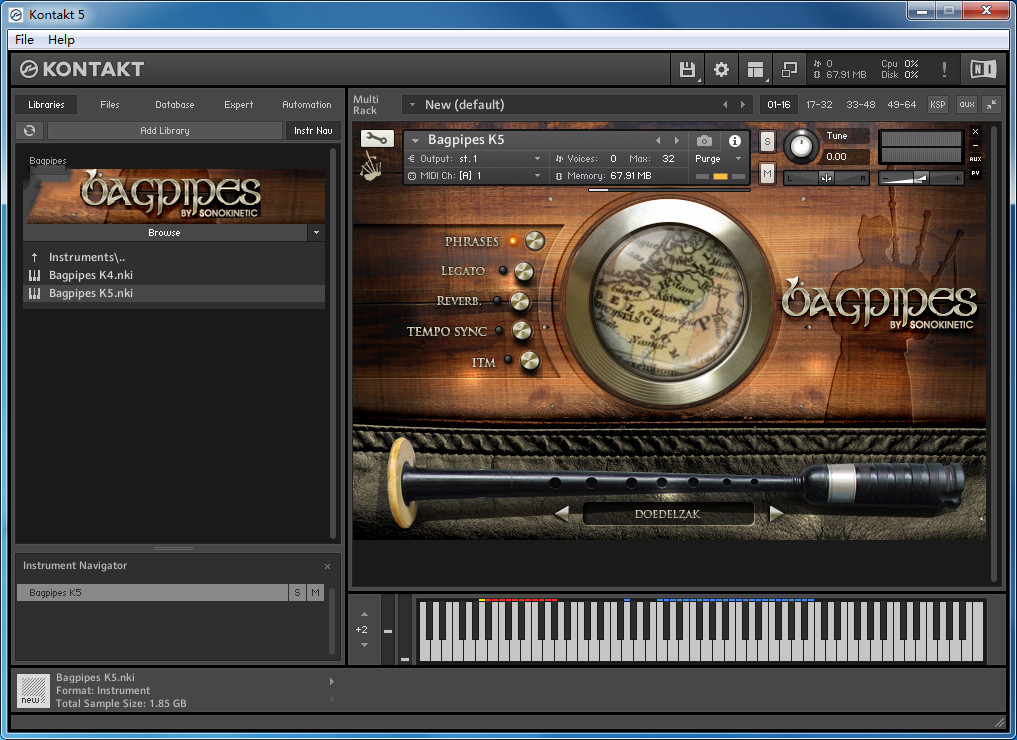
Task: Close the Instrument Navigator pane
Action: click(x=328, y=566)
